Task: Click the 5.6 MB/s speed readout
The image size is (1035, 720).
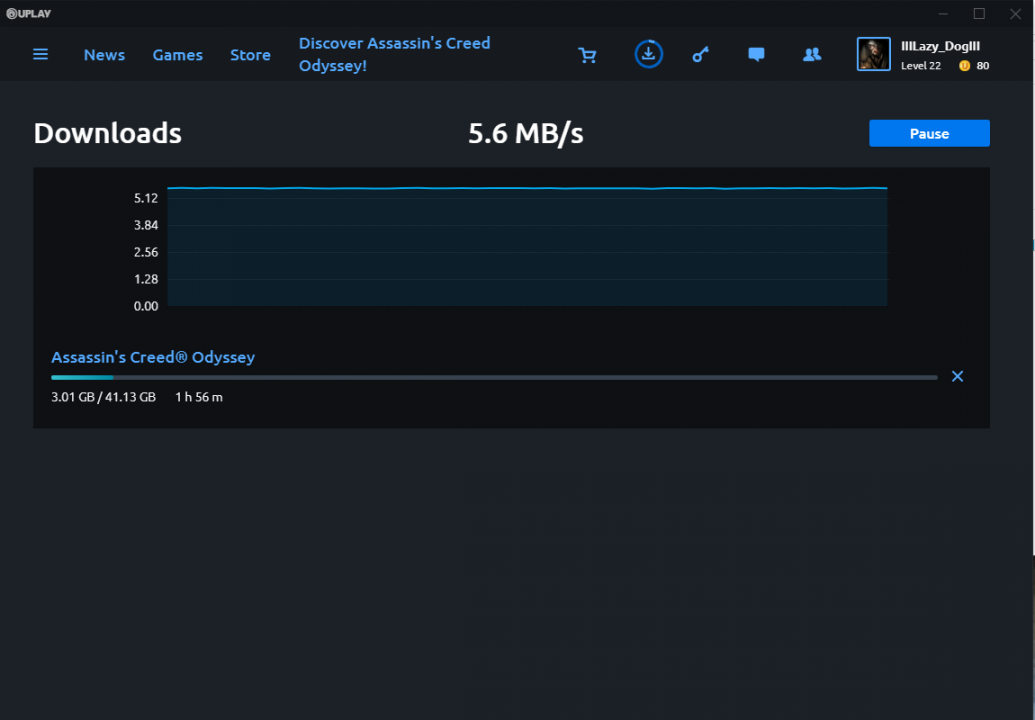Action: pyautogui.click(x=525, y=133)
